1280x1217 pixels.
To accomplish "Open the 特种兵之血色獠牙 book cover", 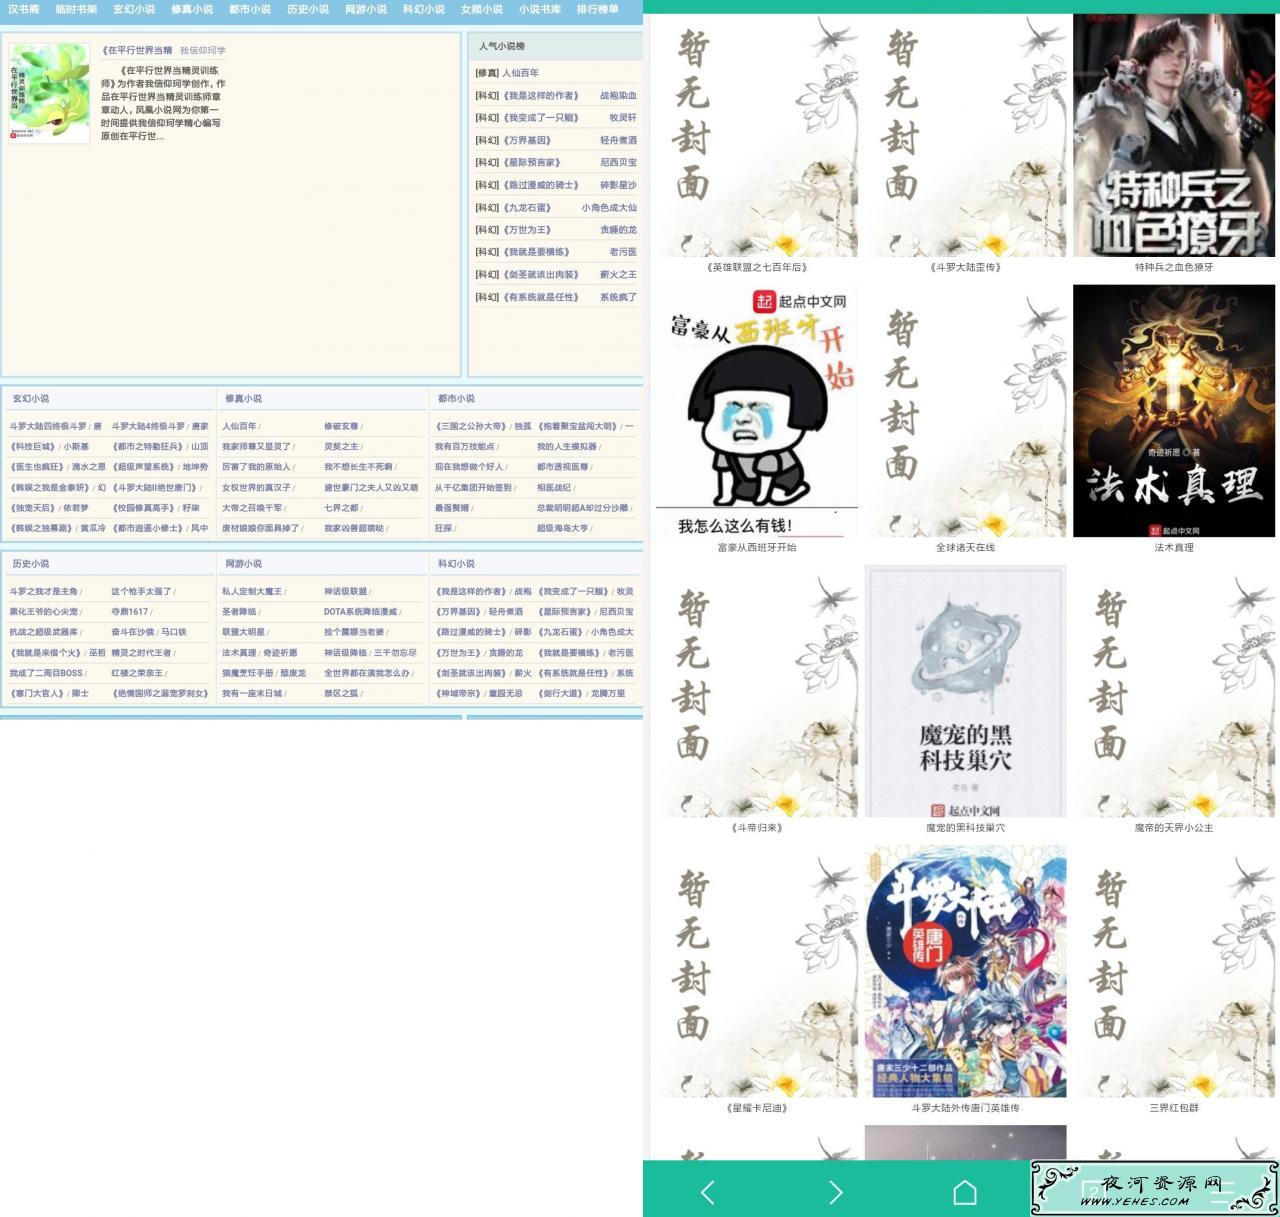I will (1174, 135).
